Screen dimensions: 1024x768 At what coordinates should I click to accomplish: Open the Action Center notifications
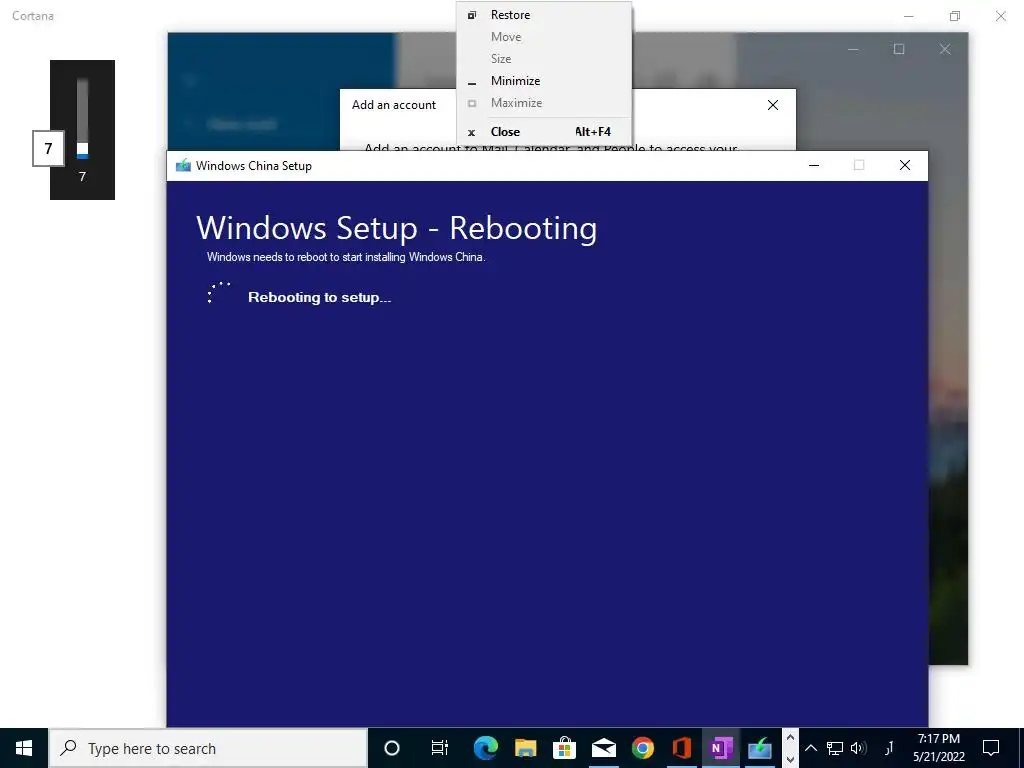point(991,748)
